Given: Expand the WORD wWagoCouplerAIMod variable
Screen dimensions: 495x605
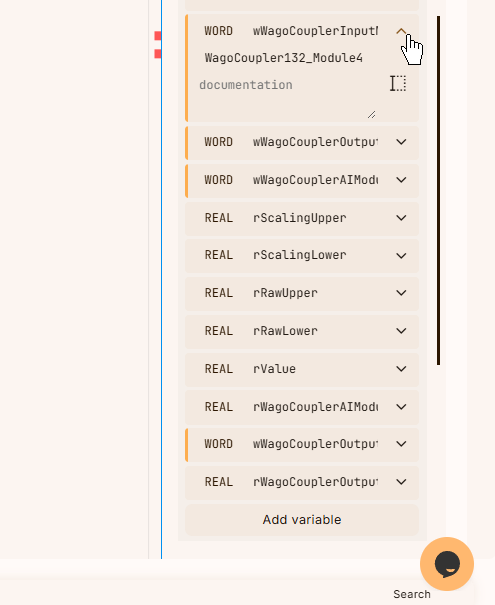Looking at the screenshot, I should 401,180.
